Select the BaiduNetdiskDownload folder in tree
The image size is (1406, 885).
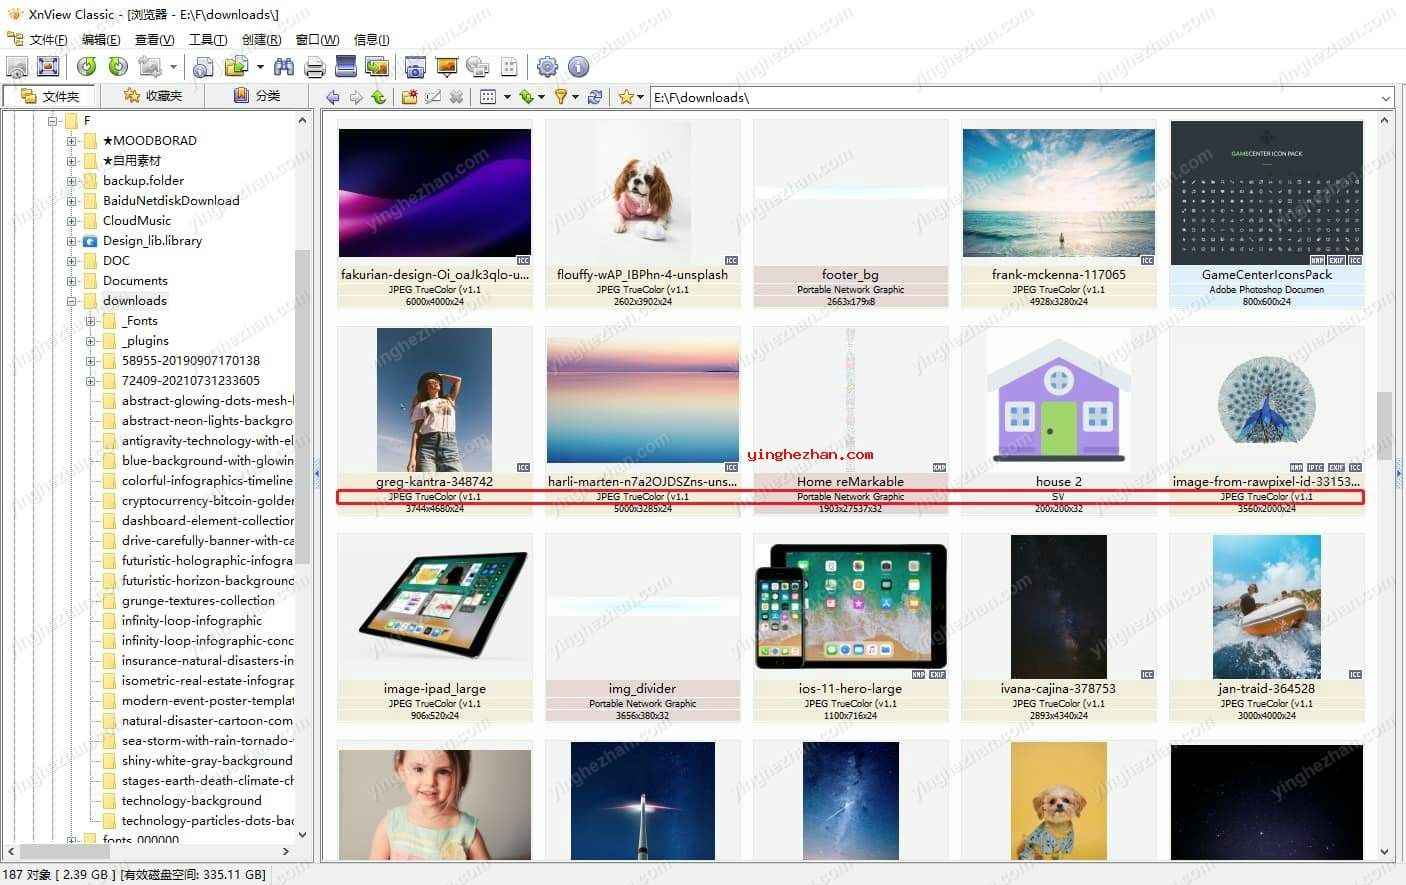[171, 201]
